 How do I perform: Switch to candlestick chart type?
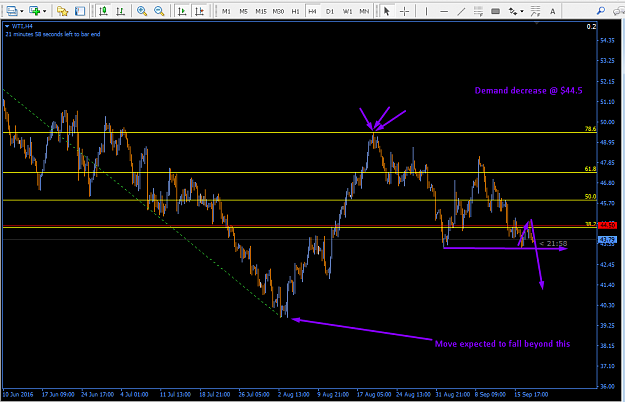click(x=103, y=11)
